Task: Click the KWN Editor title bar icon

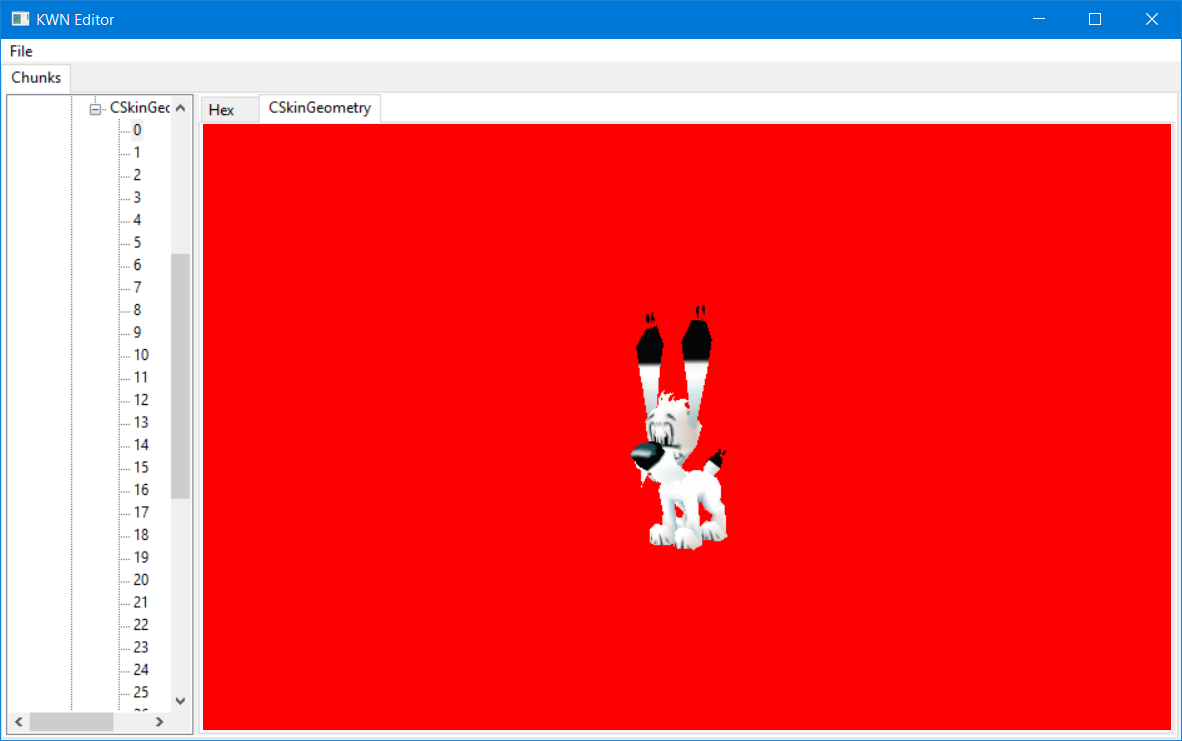Action: pyautogui.click(x=20, y=20)
